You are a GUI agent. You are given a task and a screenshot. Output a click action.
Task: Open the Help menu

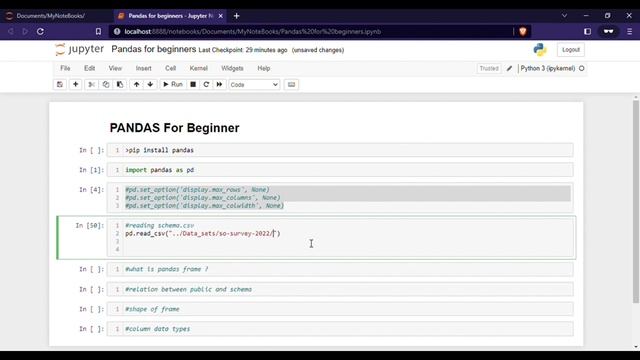264,68
